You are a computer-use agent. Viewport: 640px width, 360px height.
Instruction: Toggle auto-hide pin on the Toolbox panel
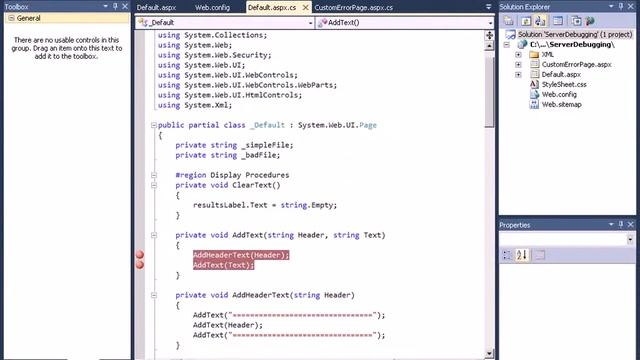tap(115, 7)
